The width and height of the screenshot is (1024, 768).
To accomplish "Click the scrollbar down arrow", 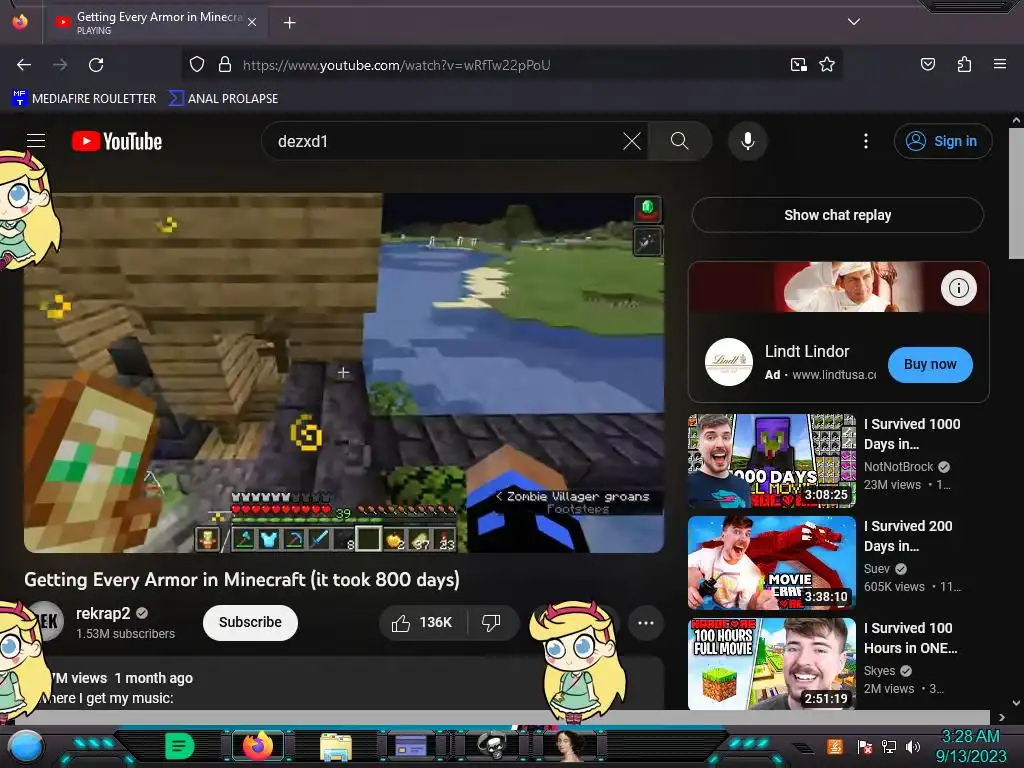I will pyautogui.click(x=1016, y=703).
